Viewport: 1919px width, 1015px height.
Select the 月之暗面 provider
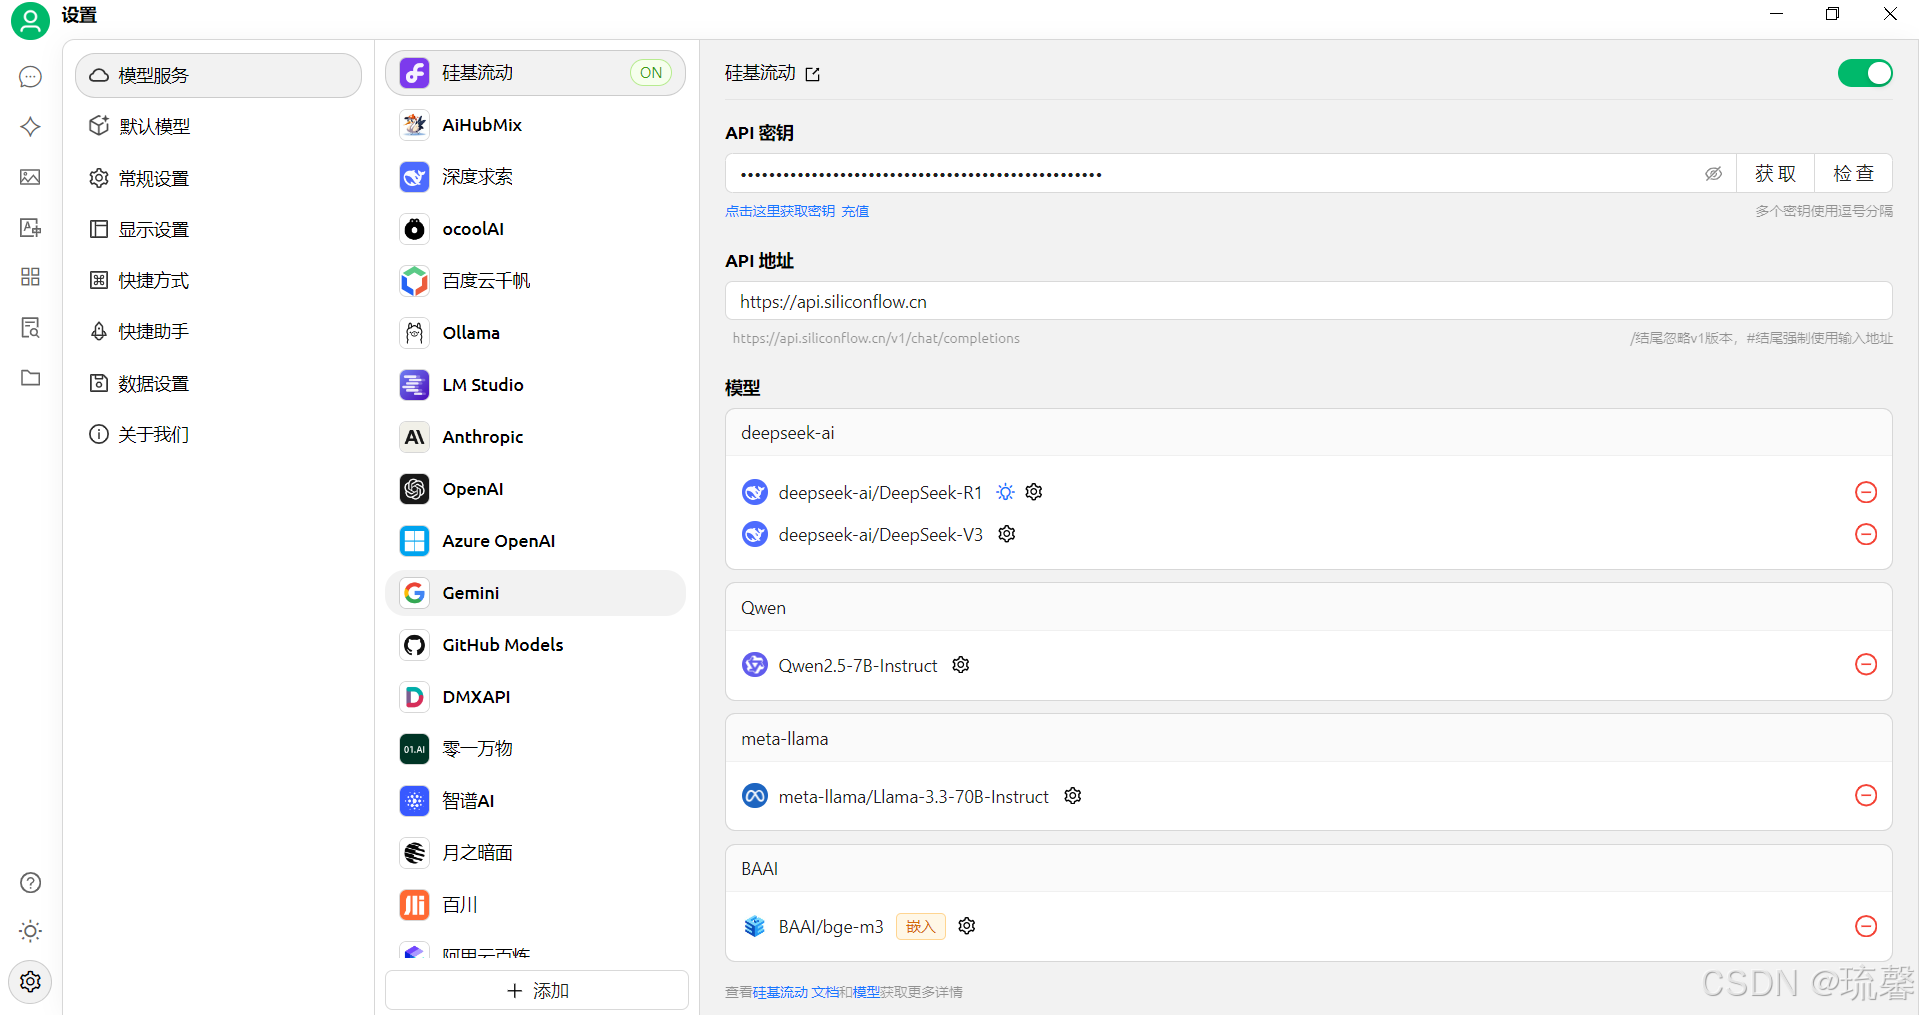coord(535,853)
